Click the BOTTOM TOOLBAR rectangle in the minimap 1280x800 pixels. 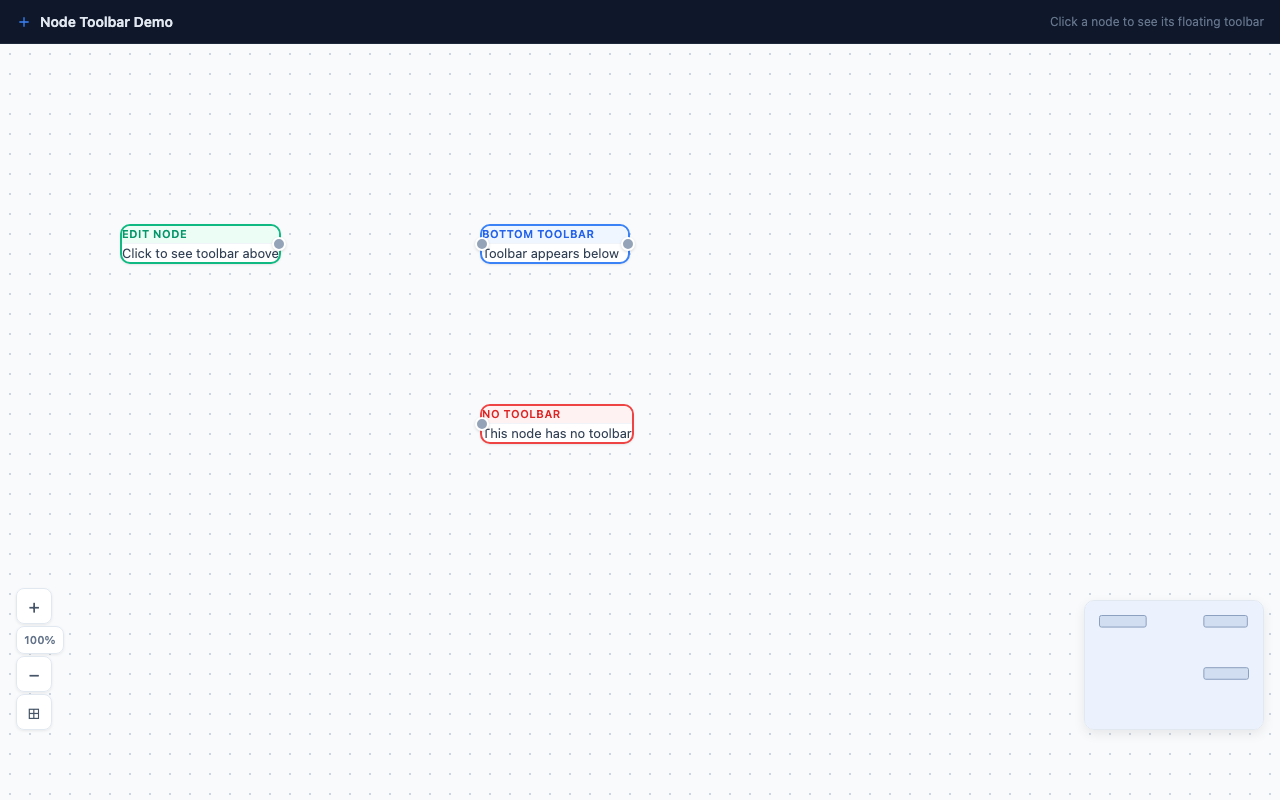click(1225, 621)
